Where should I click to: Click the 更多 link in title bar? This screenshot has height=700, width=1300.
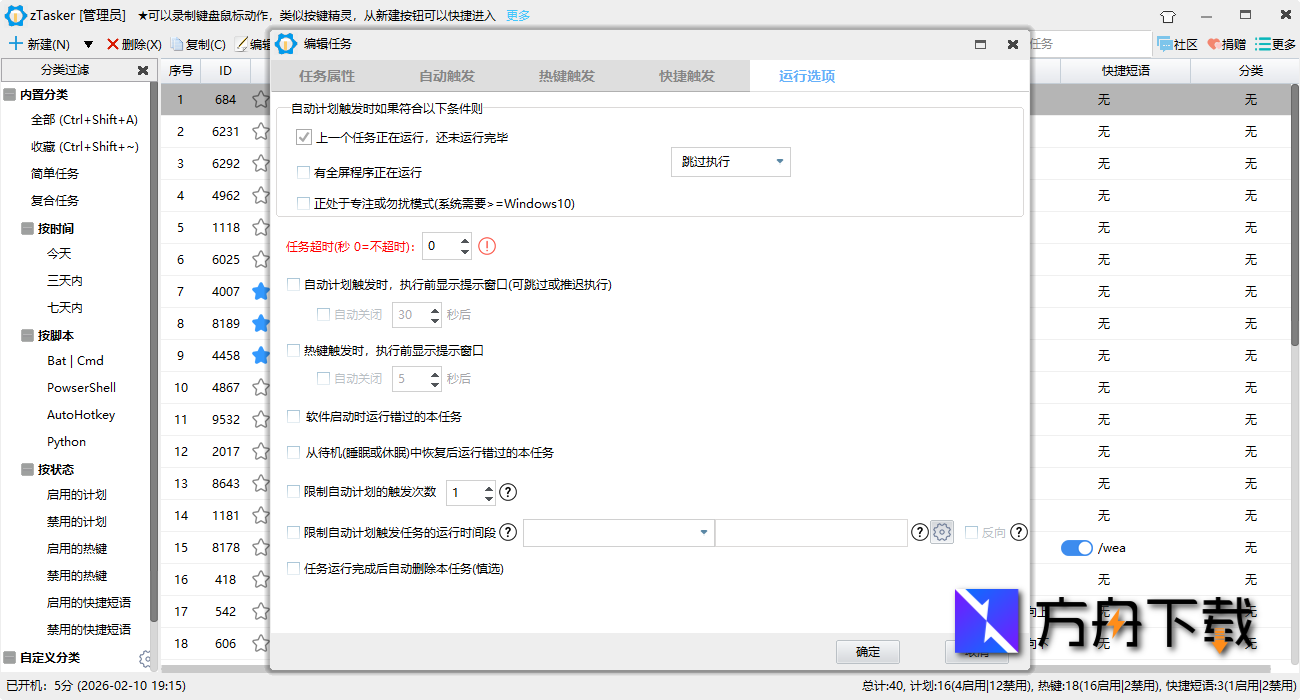(x=517, y=15)
